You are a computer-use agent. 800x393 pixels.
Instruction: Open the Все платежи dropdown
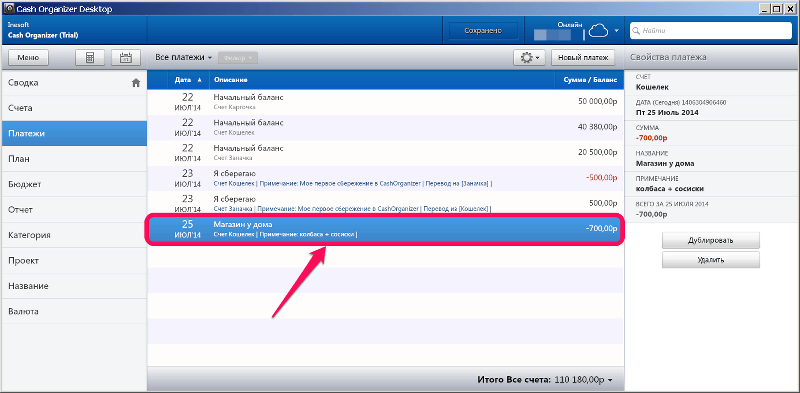pos(184,58)
